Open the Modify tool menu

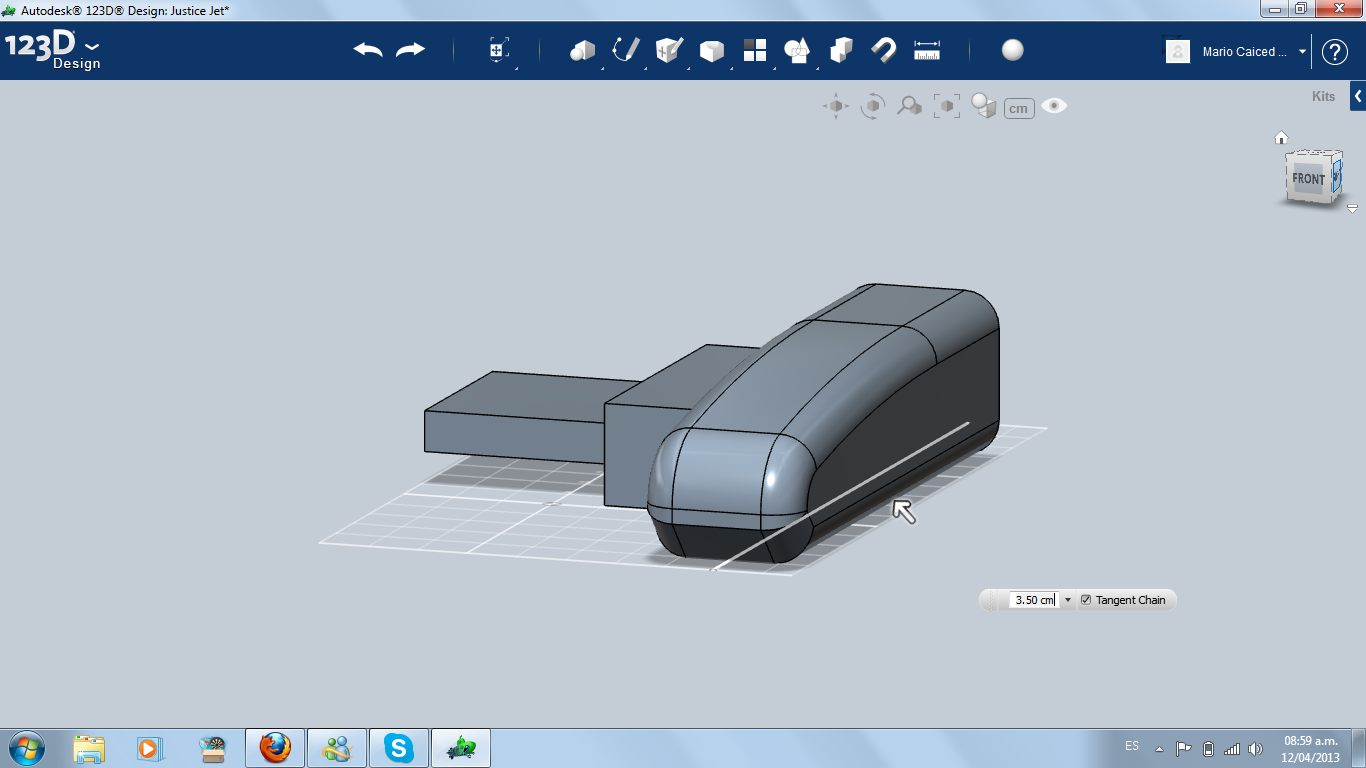pos(711,50)
